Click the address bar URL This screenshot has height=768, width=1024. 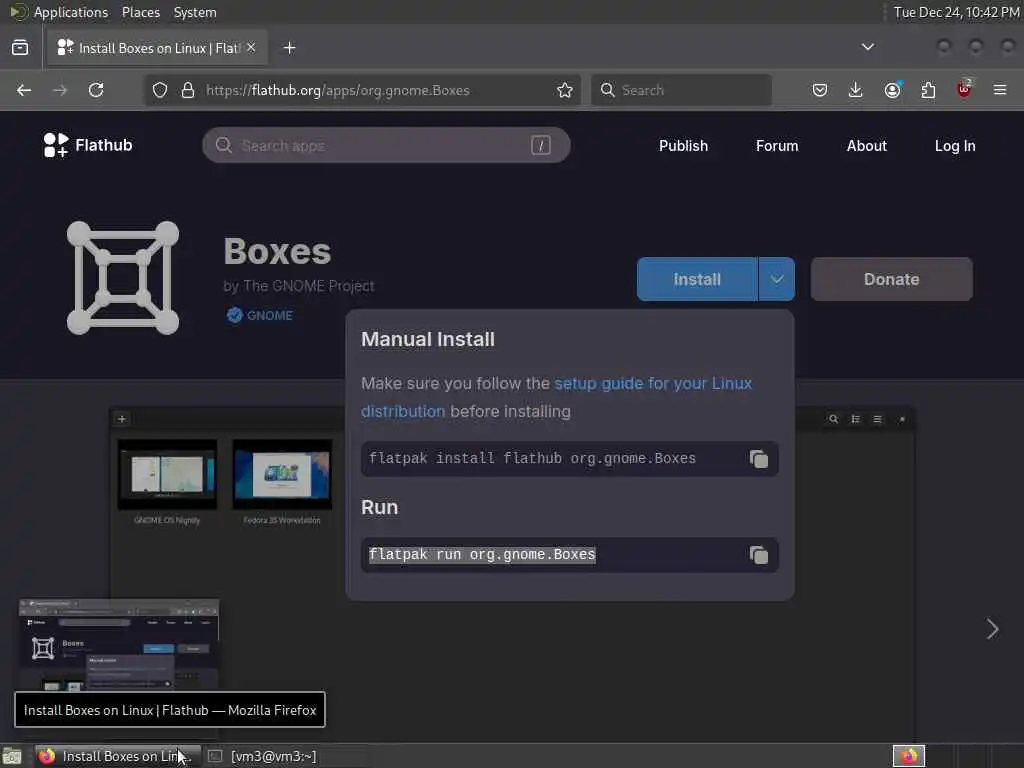pyautogui.click(x=338, y=90)
